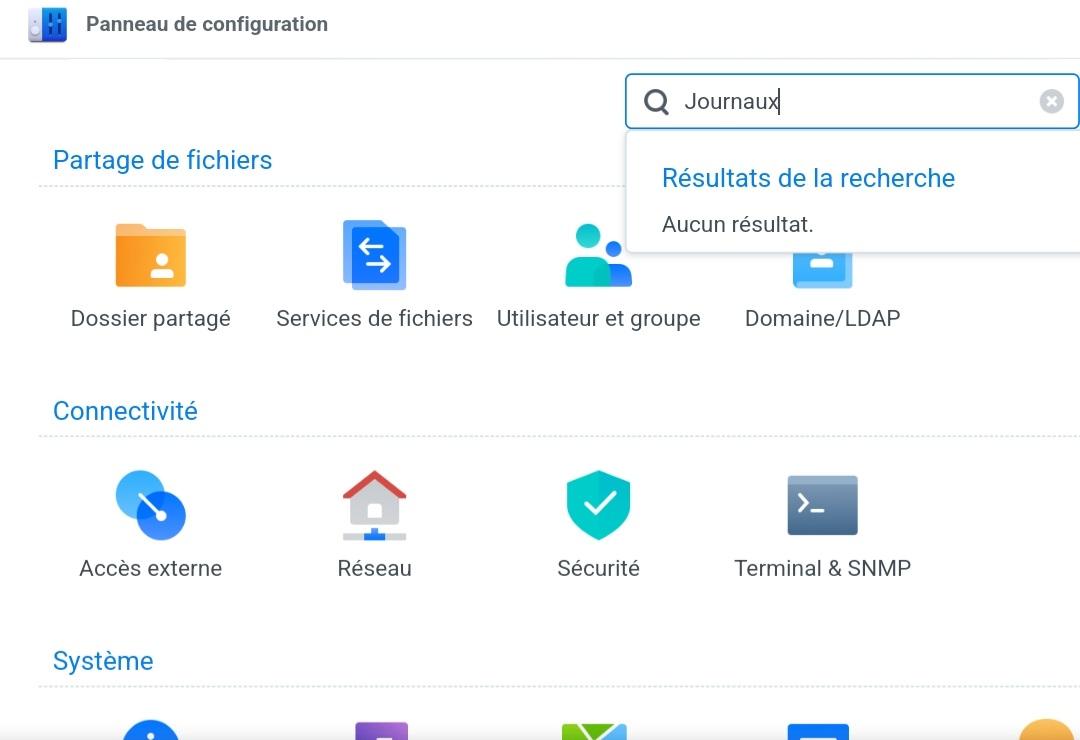Screen dimensions: 1080x740
Task: Open the Dossier partagé folder icon
Action: pyautogui.click(x=151, y=256)
